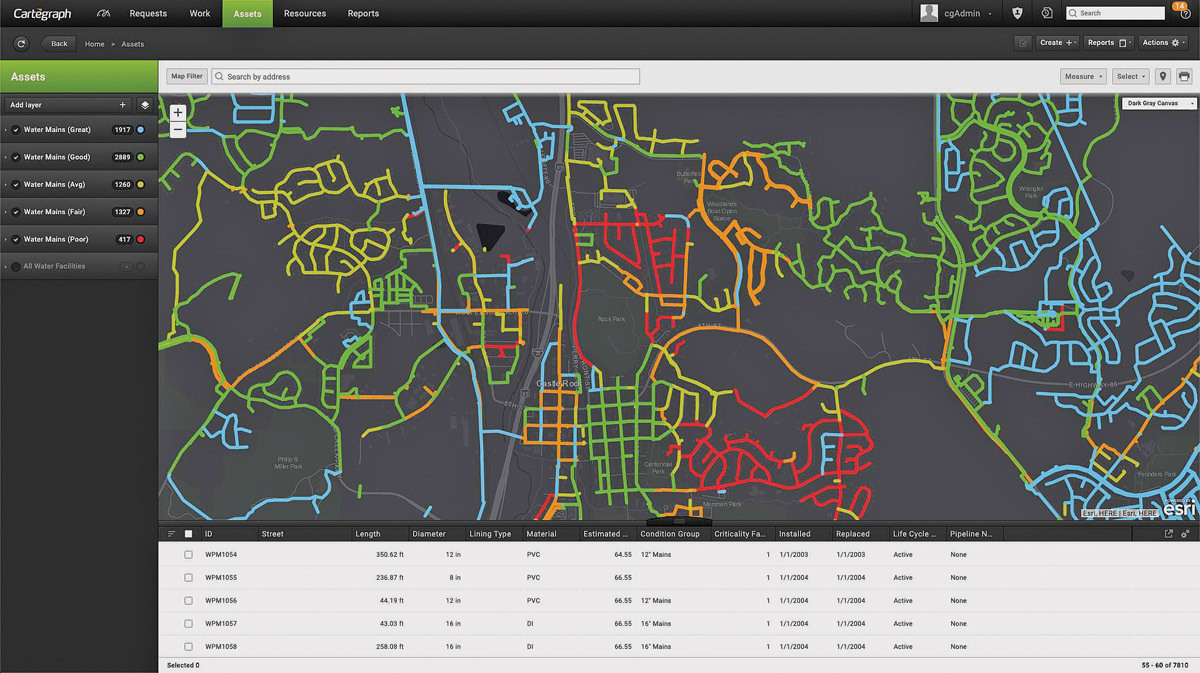Uncheck the Water Mains (Great) layer

pos(16,130)
